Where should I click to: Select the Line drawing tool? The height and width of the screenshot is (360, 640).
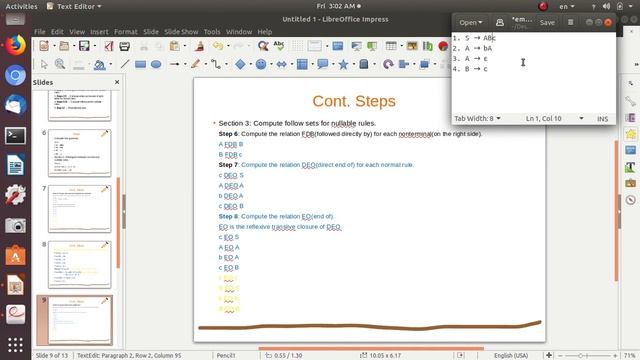pyautogui.click(x=125, y=64)
